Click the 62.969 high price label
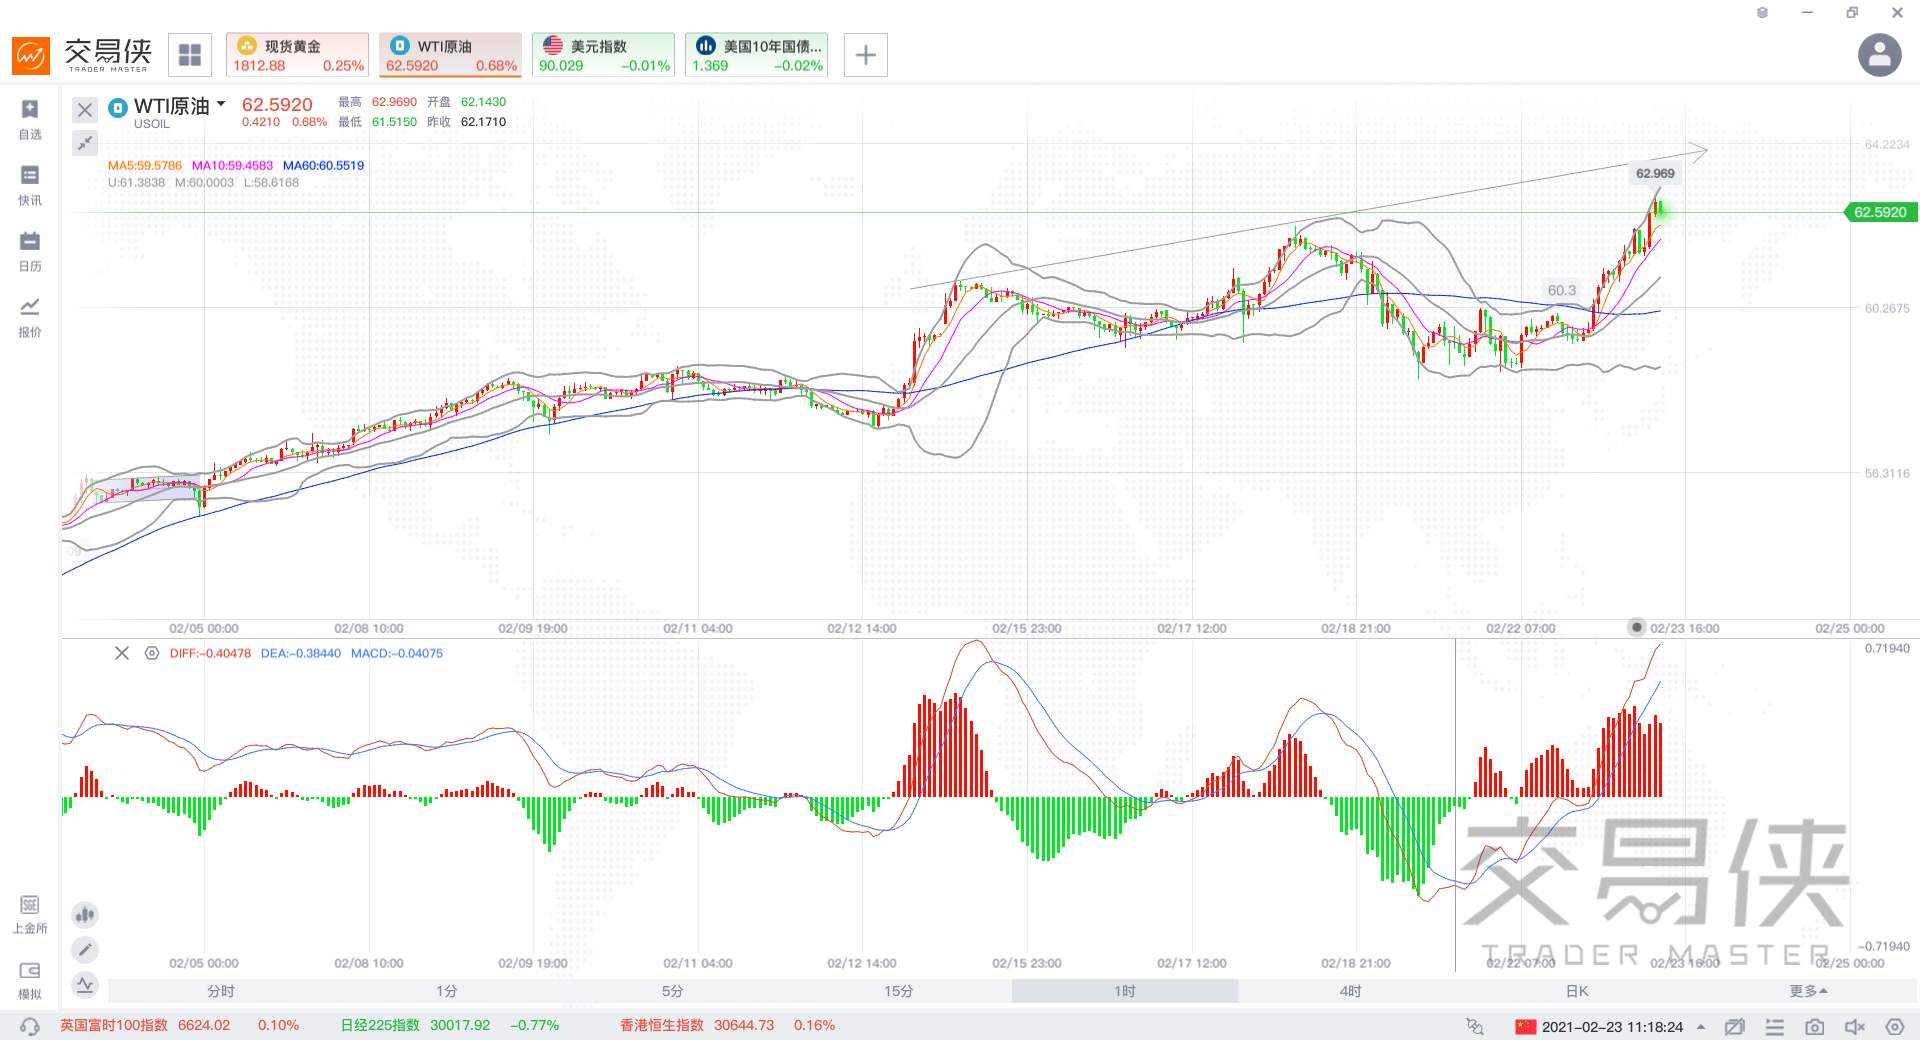The image size is (1920, 1040). click(1655, 173)
